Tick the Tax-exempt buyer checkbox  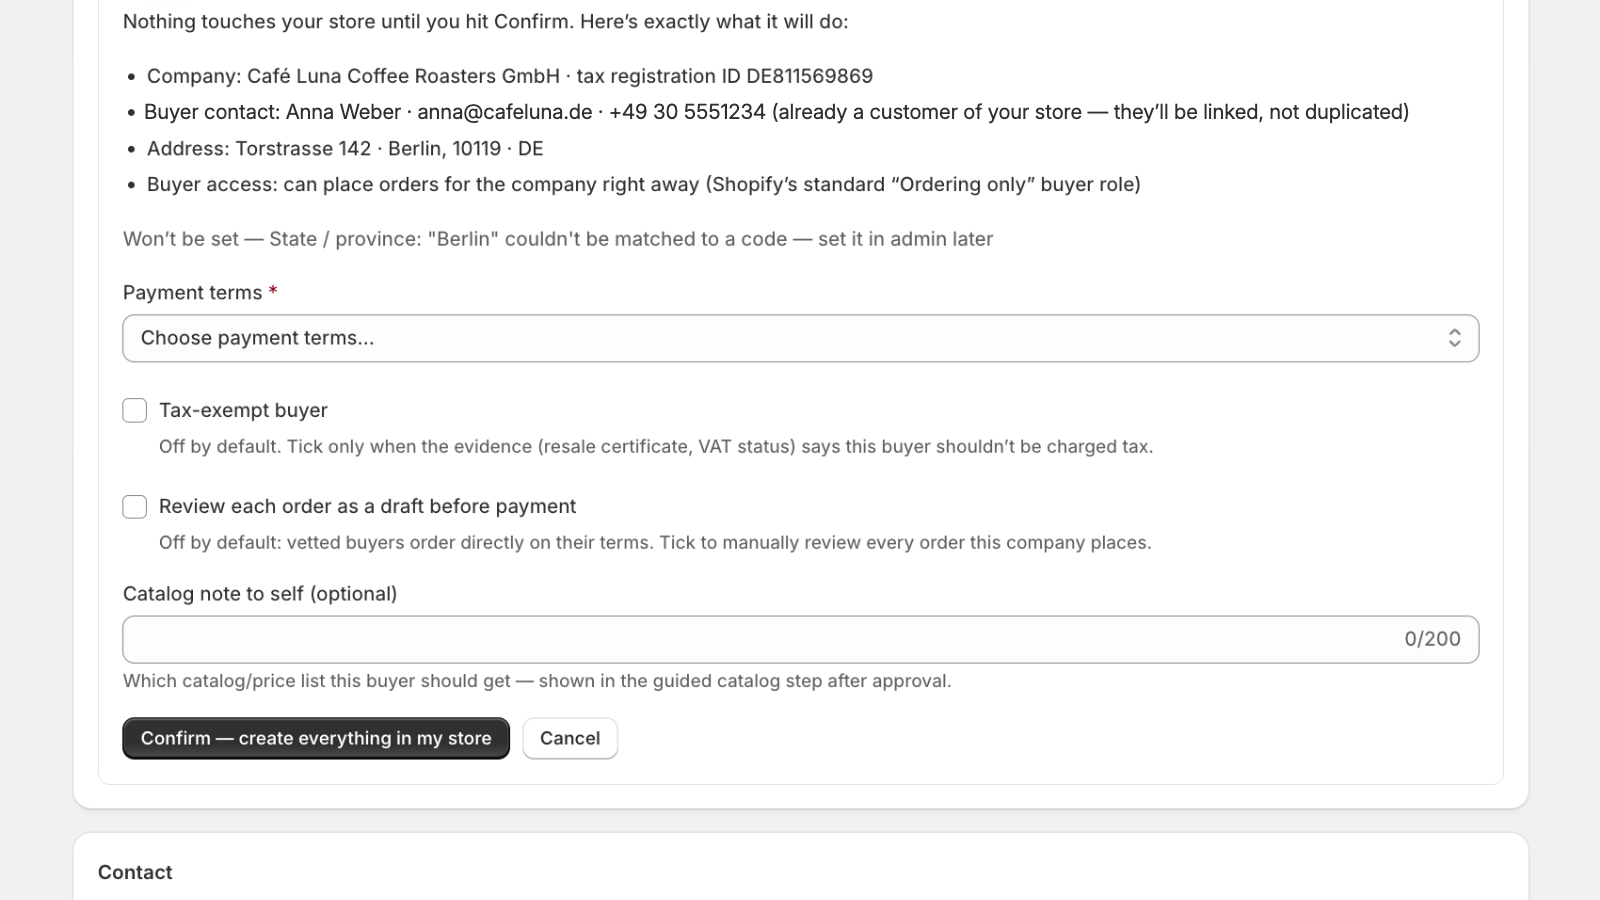(135, 410)
